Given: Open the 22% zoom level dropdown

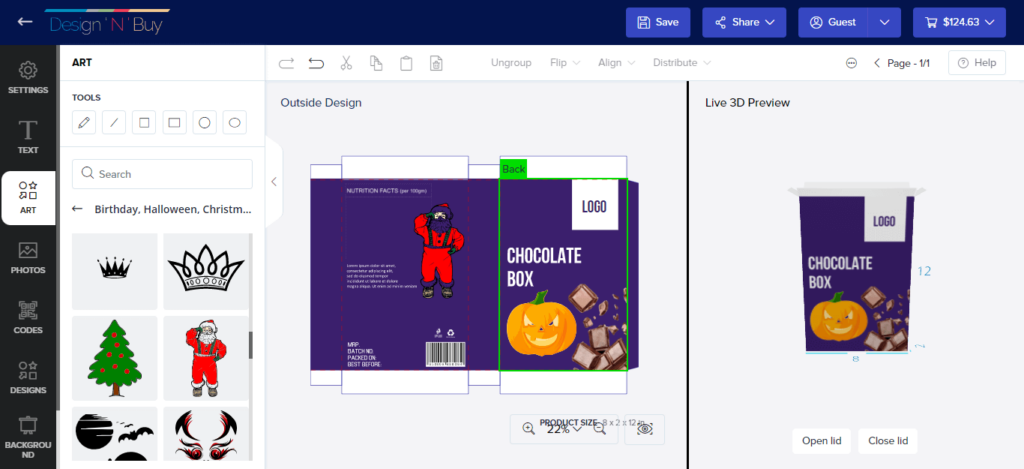Looking at the screenshot, I should click(564, 429).
